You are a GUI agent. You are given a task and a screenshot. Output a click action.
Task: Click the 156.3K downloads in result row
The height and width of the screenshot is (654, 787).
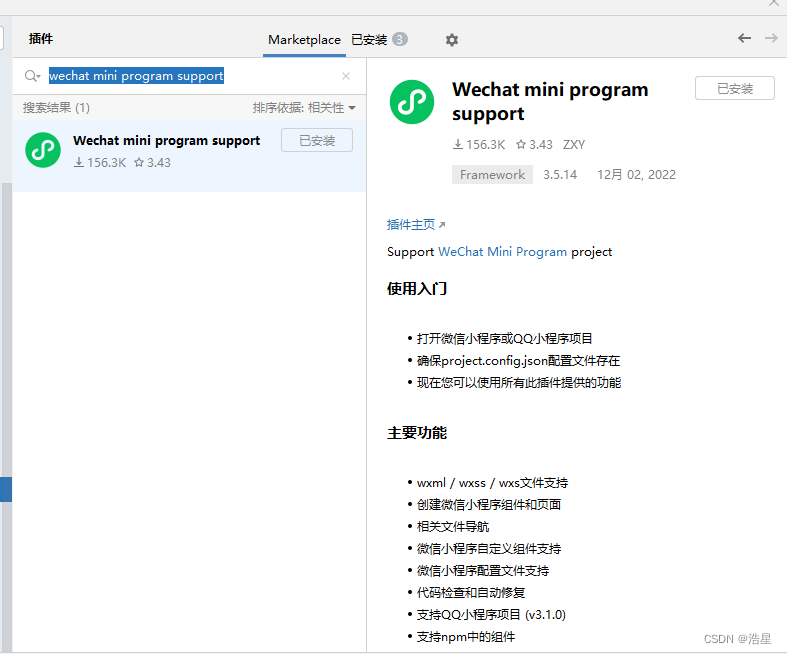point(100,163)
